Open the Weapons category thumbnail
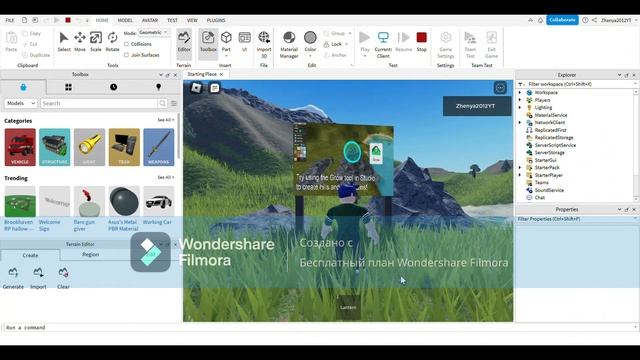Image resolution: width=640 pixels, height=360 pixels. pos(159,147)
